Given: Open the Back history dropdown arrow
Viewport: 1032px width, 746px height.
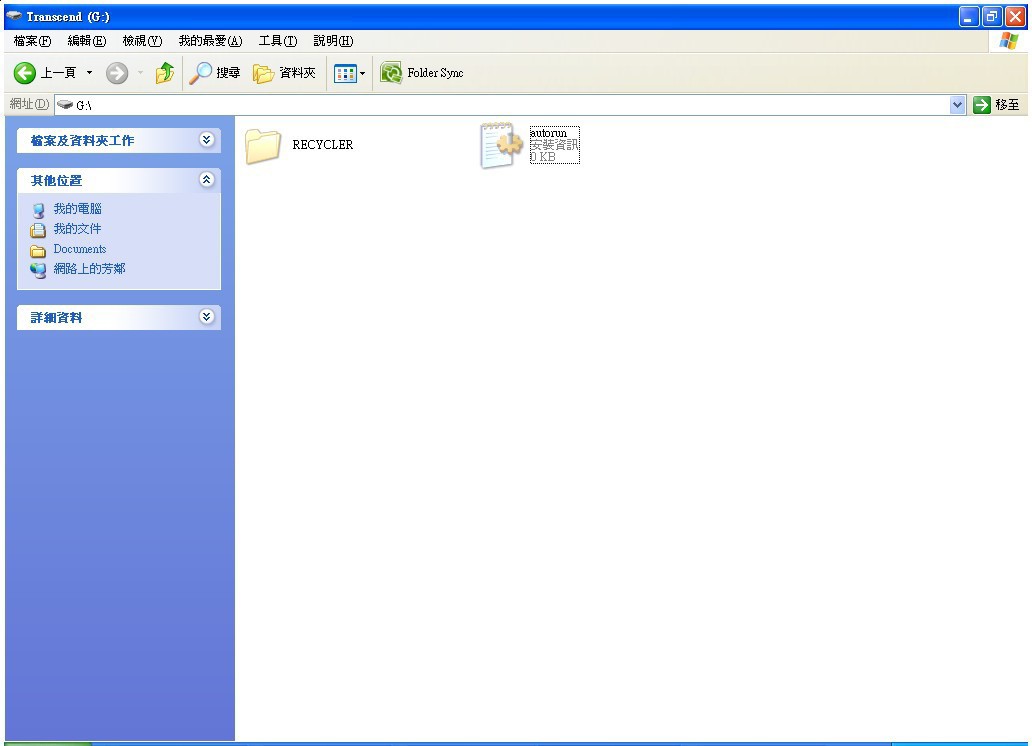Looking at the screenshot, I should pyautogui.click(x=90, y=73).
